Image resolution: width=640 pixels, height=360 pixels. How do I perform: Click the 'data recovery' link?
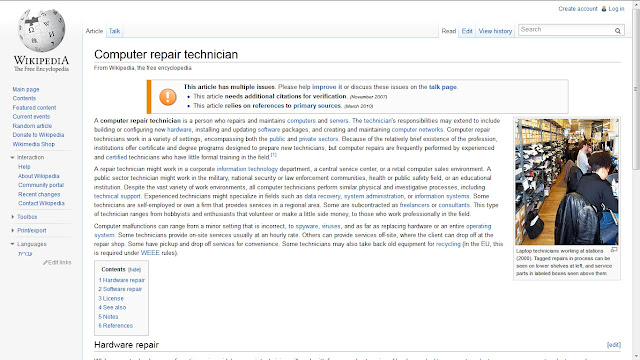(322, 196)
